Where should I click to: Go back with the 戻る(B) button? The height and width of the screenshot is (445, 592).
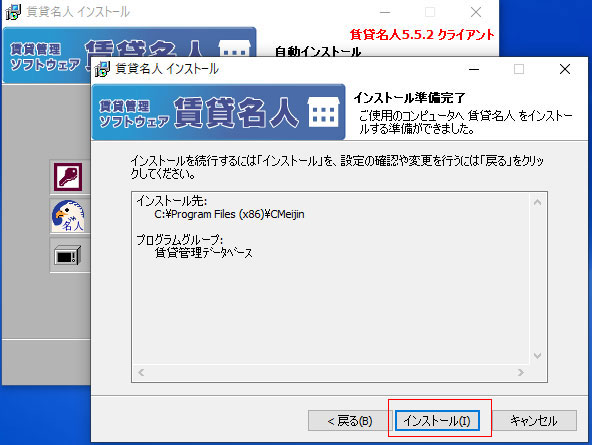click(350, 420)
